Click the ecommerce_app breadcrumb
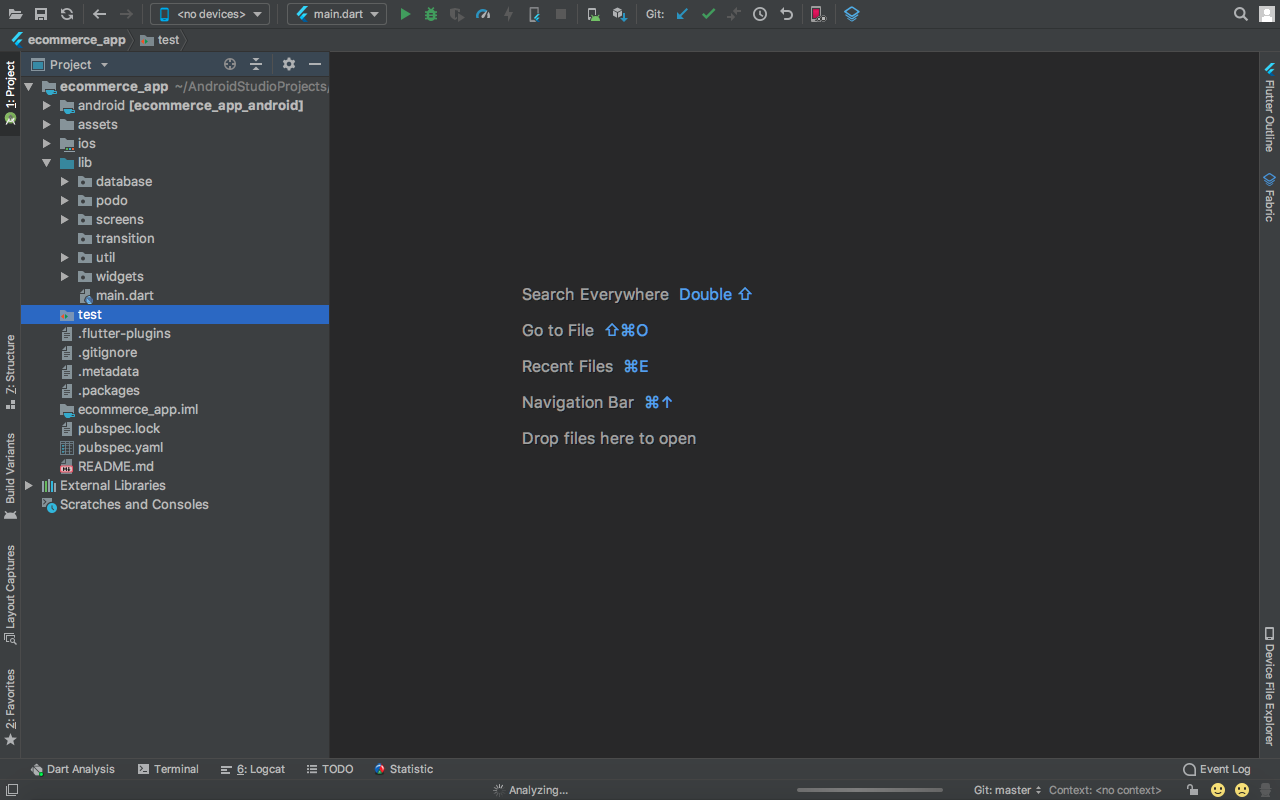This screenshot has height=800, width=1280. [x=68, y=40]
